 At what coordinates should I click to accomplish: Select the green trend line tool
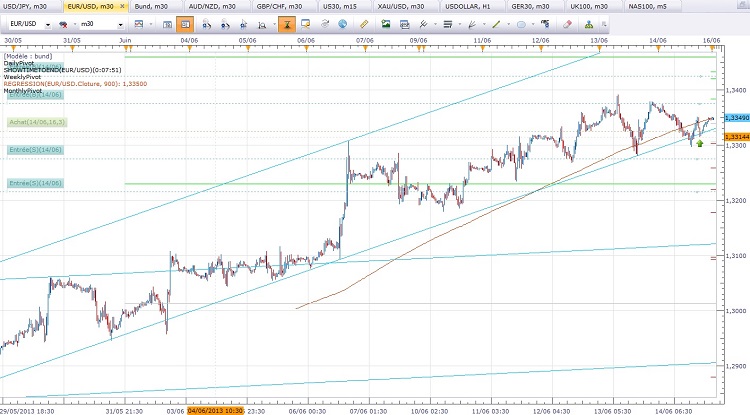click(496, 24)
